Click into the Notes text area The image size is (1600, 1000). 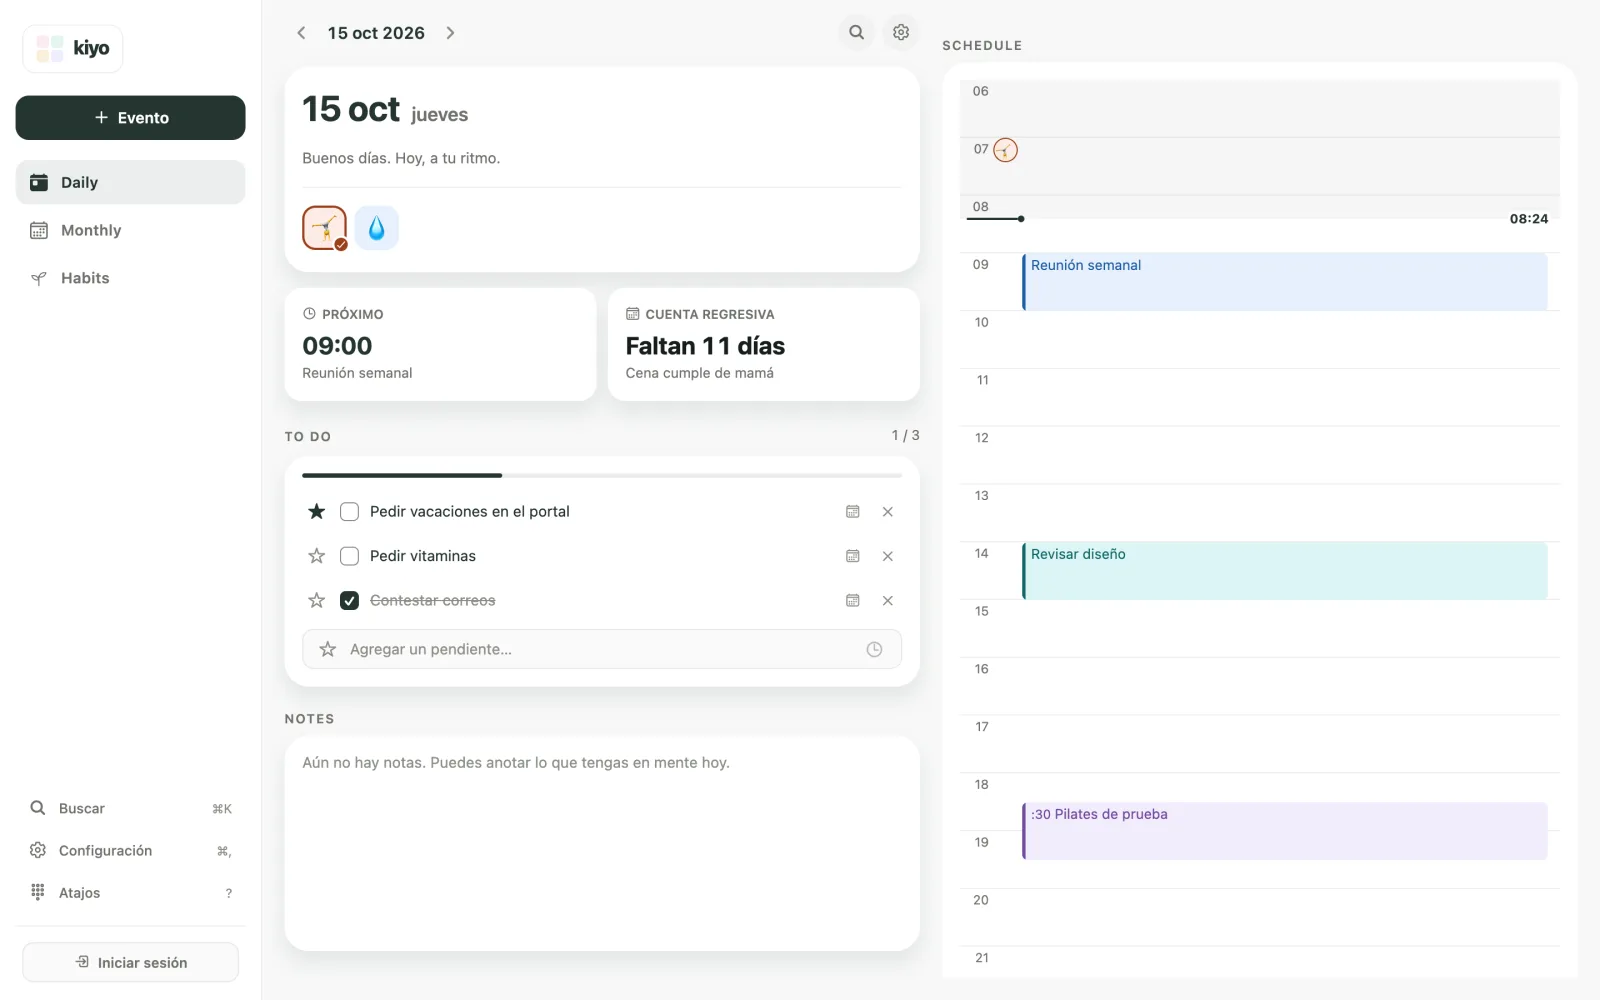click(x=601, y=844)
